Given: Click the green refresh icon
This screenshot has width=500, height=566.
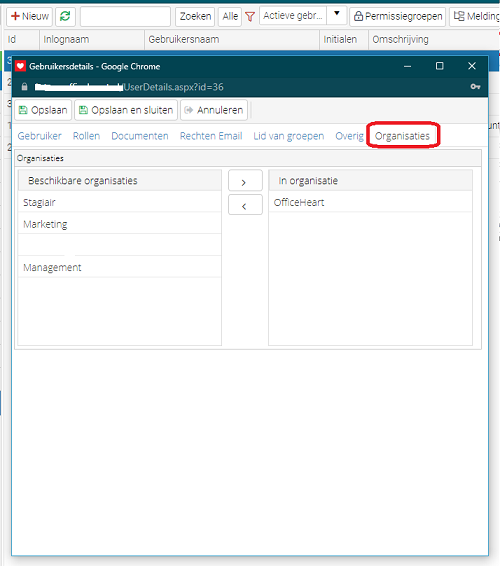Looking at the screenshot, I should tap(65, 16).
